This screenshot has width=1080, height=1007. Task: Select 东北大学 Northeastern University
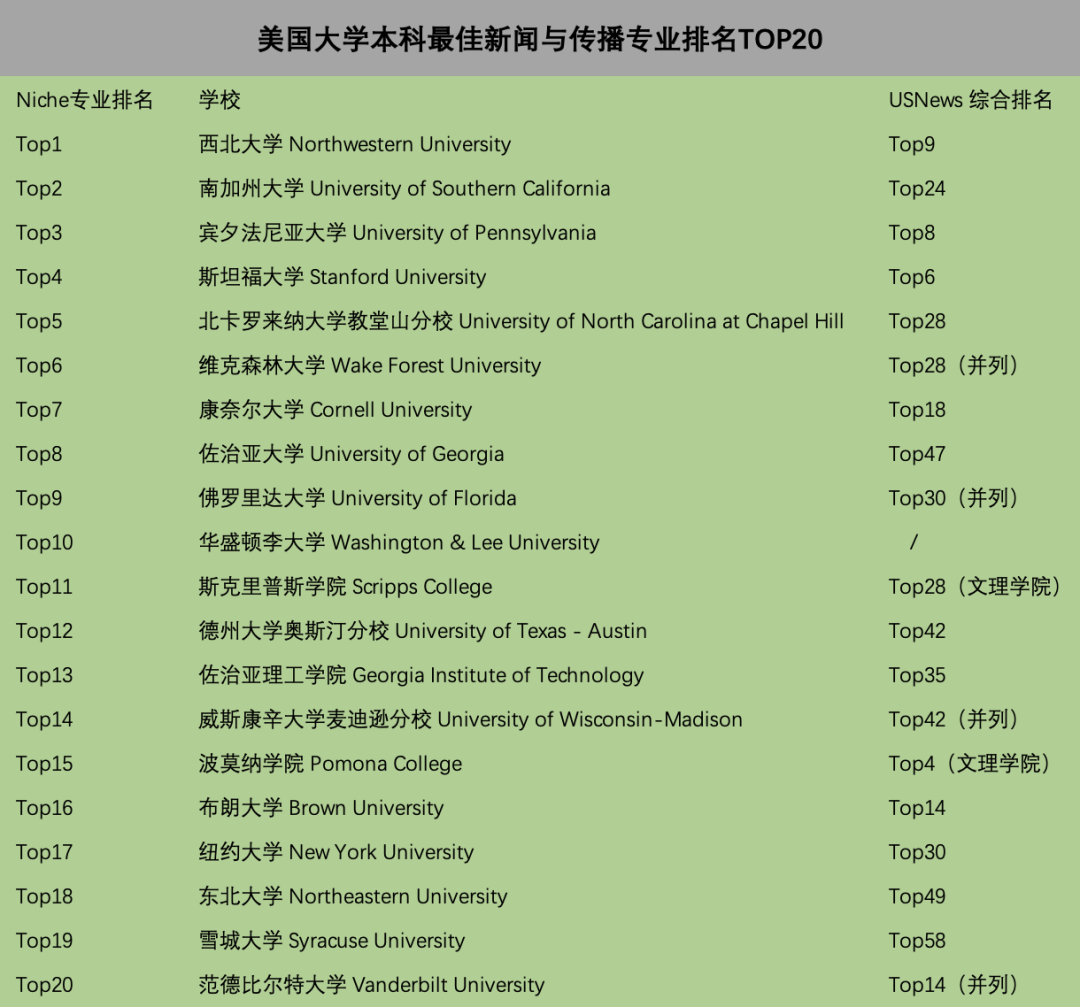353,896
